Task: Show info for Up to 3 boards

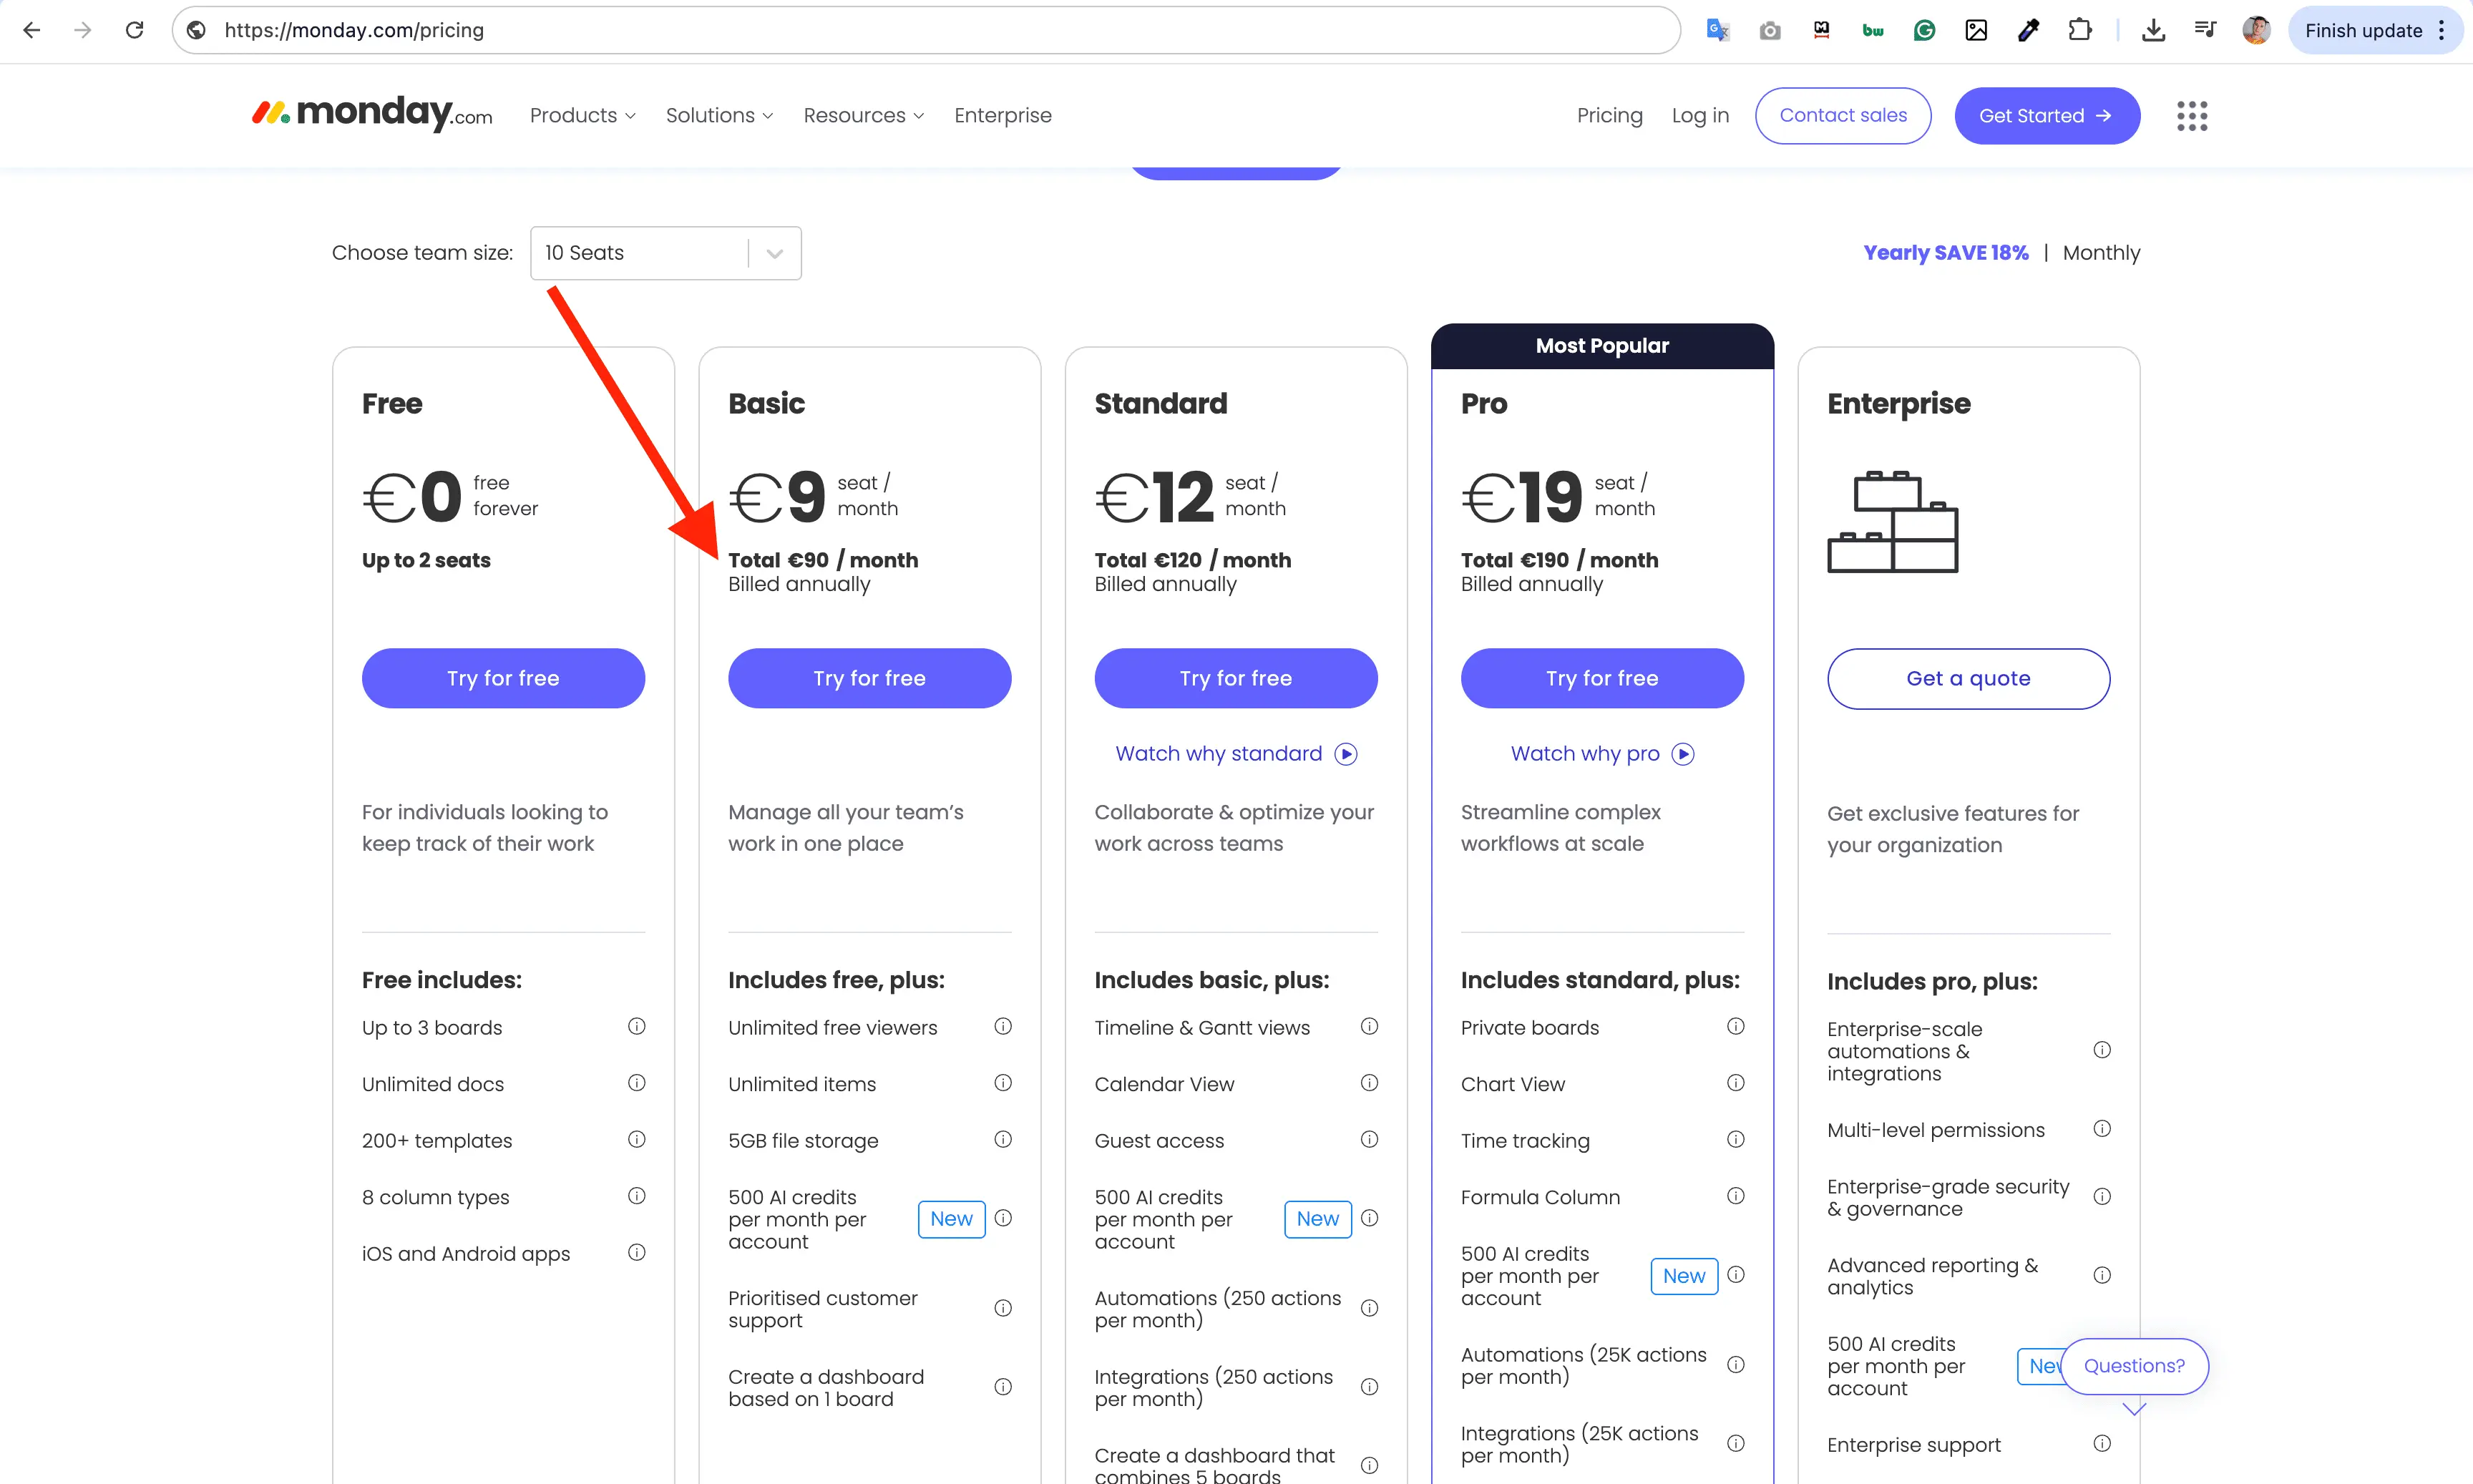Action: (636, 1026)
